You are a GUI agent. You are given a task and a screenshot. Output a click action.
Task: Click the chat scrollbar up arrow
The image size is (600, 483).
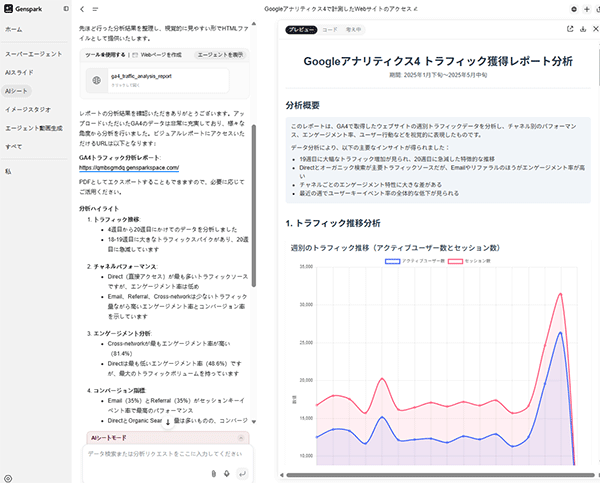coord(254,24)
